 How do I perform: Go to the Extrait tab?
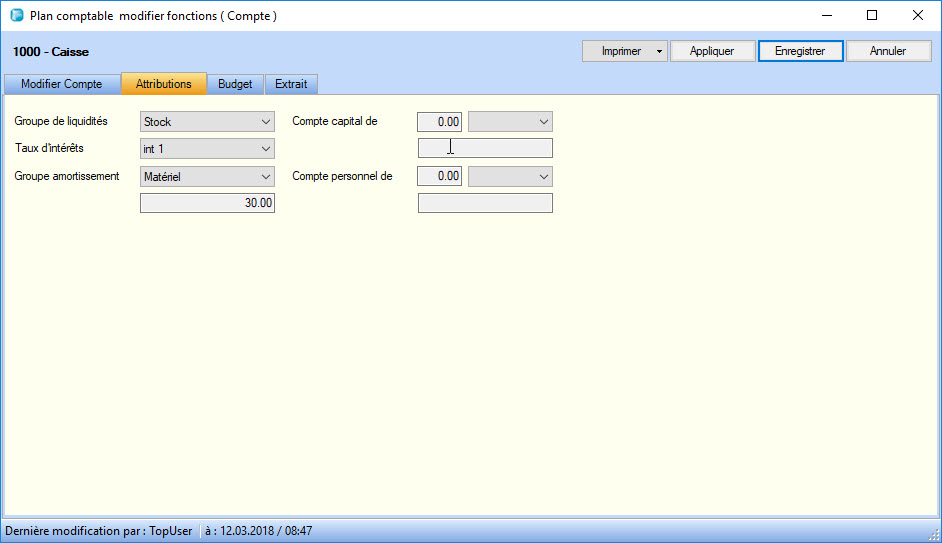291,84
